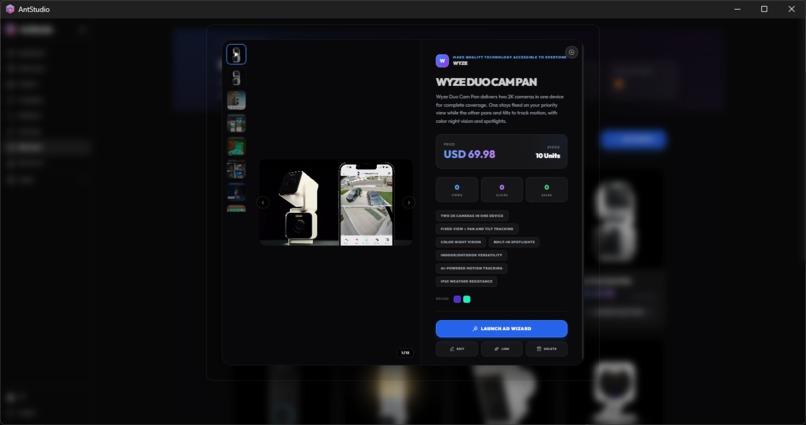Click the main product image
The height and width of the screenshot is (425, 806).
click(x=336, y=202)
